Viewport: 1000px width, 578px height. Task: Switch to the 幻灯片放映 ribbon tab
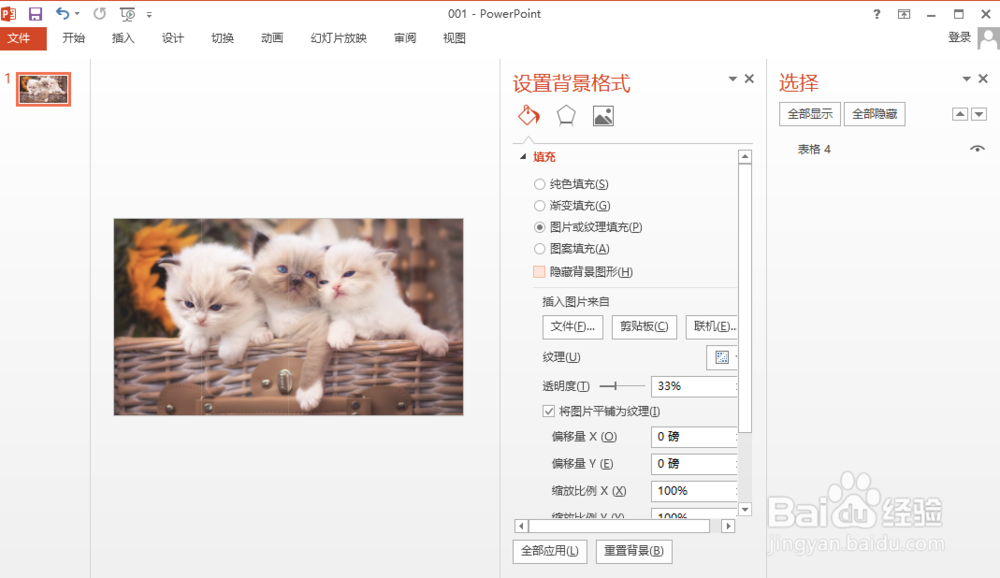[339, 38]
